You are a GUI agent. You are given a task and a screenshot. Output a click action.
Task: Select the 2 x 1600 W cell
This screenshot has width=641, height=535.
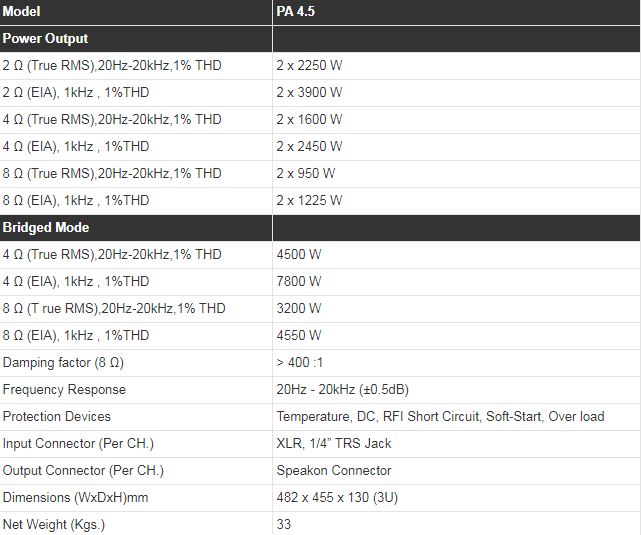[309, 120]
